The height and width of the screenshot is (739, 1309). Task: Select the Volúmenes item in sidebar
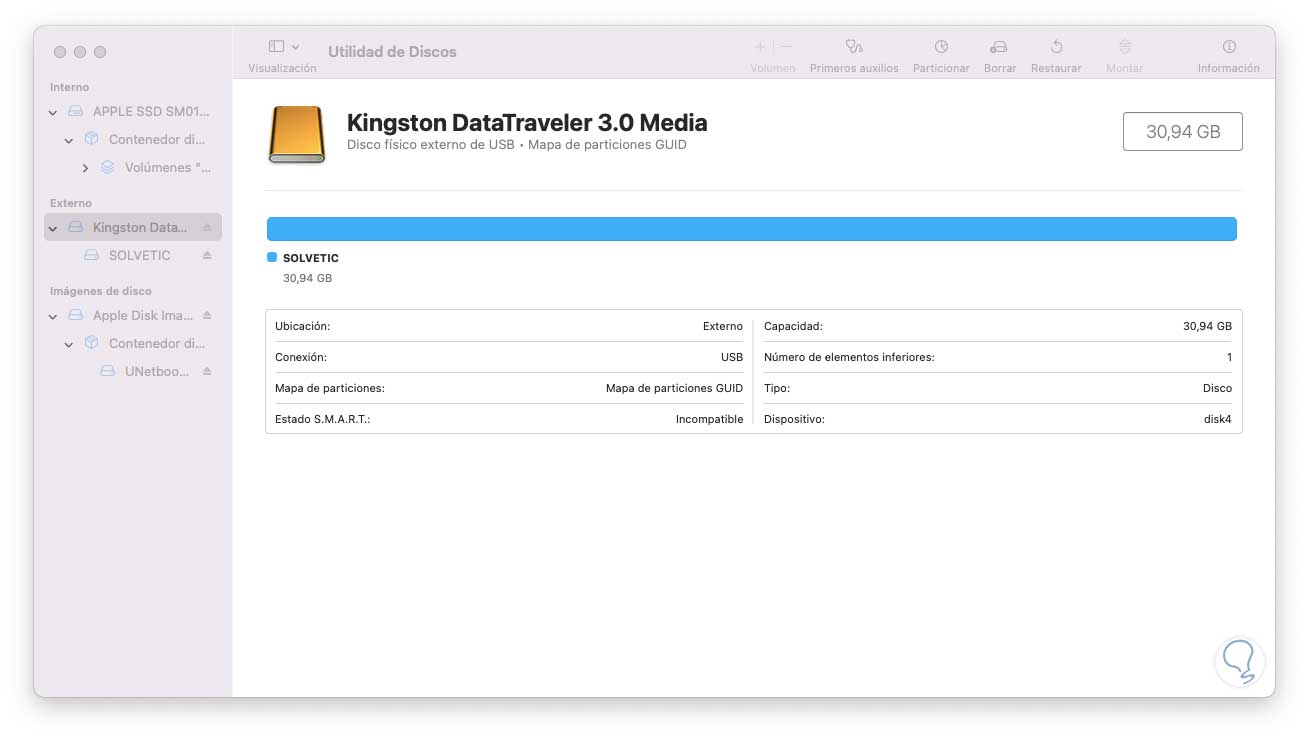[133, 168]
